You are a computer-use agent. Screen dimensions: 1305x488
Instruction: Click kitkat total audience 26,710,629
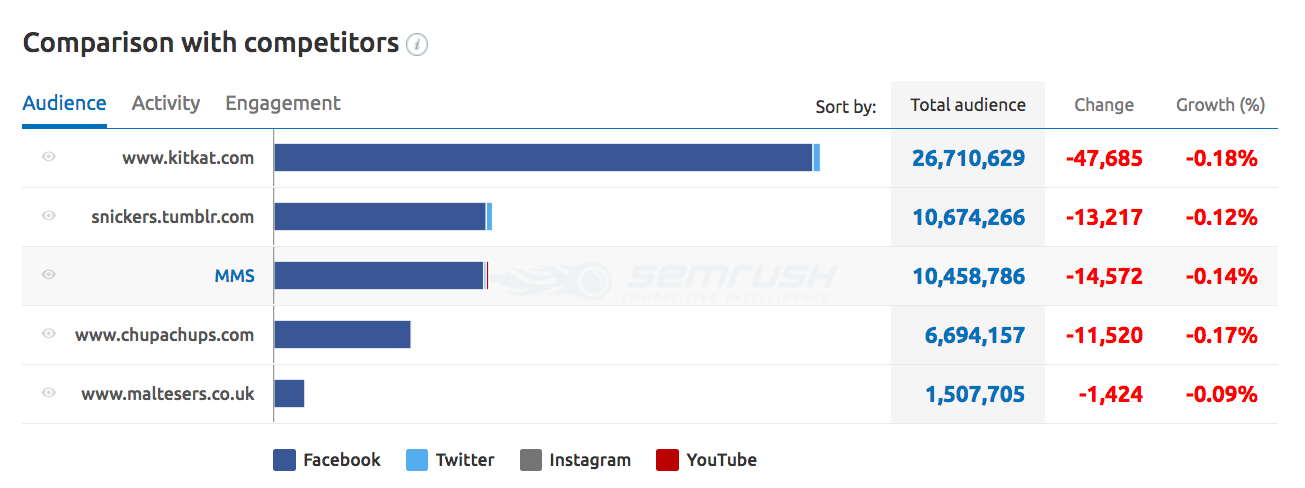968,158
